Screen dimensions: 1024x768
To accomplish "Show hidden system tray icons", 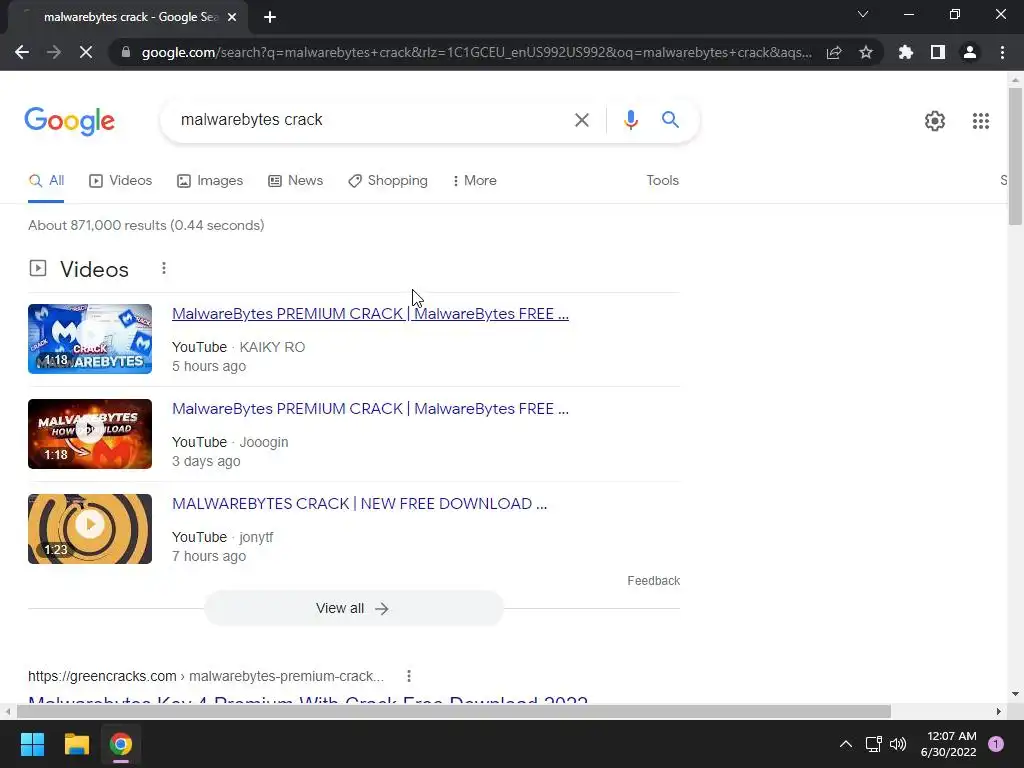I will (846, 744).
